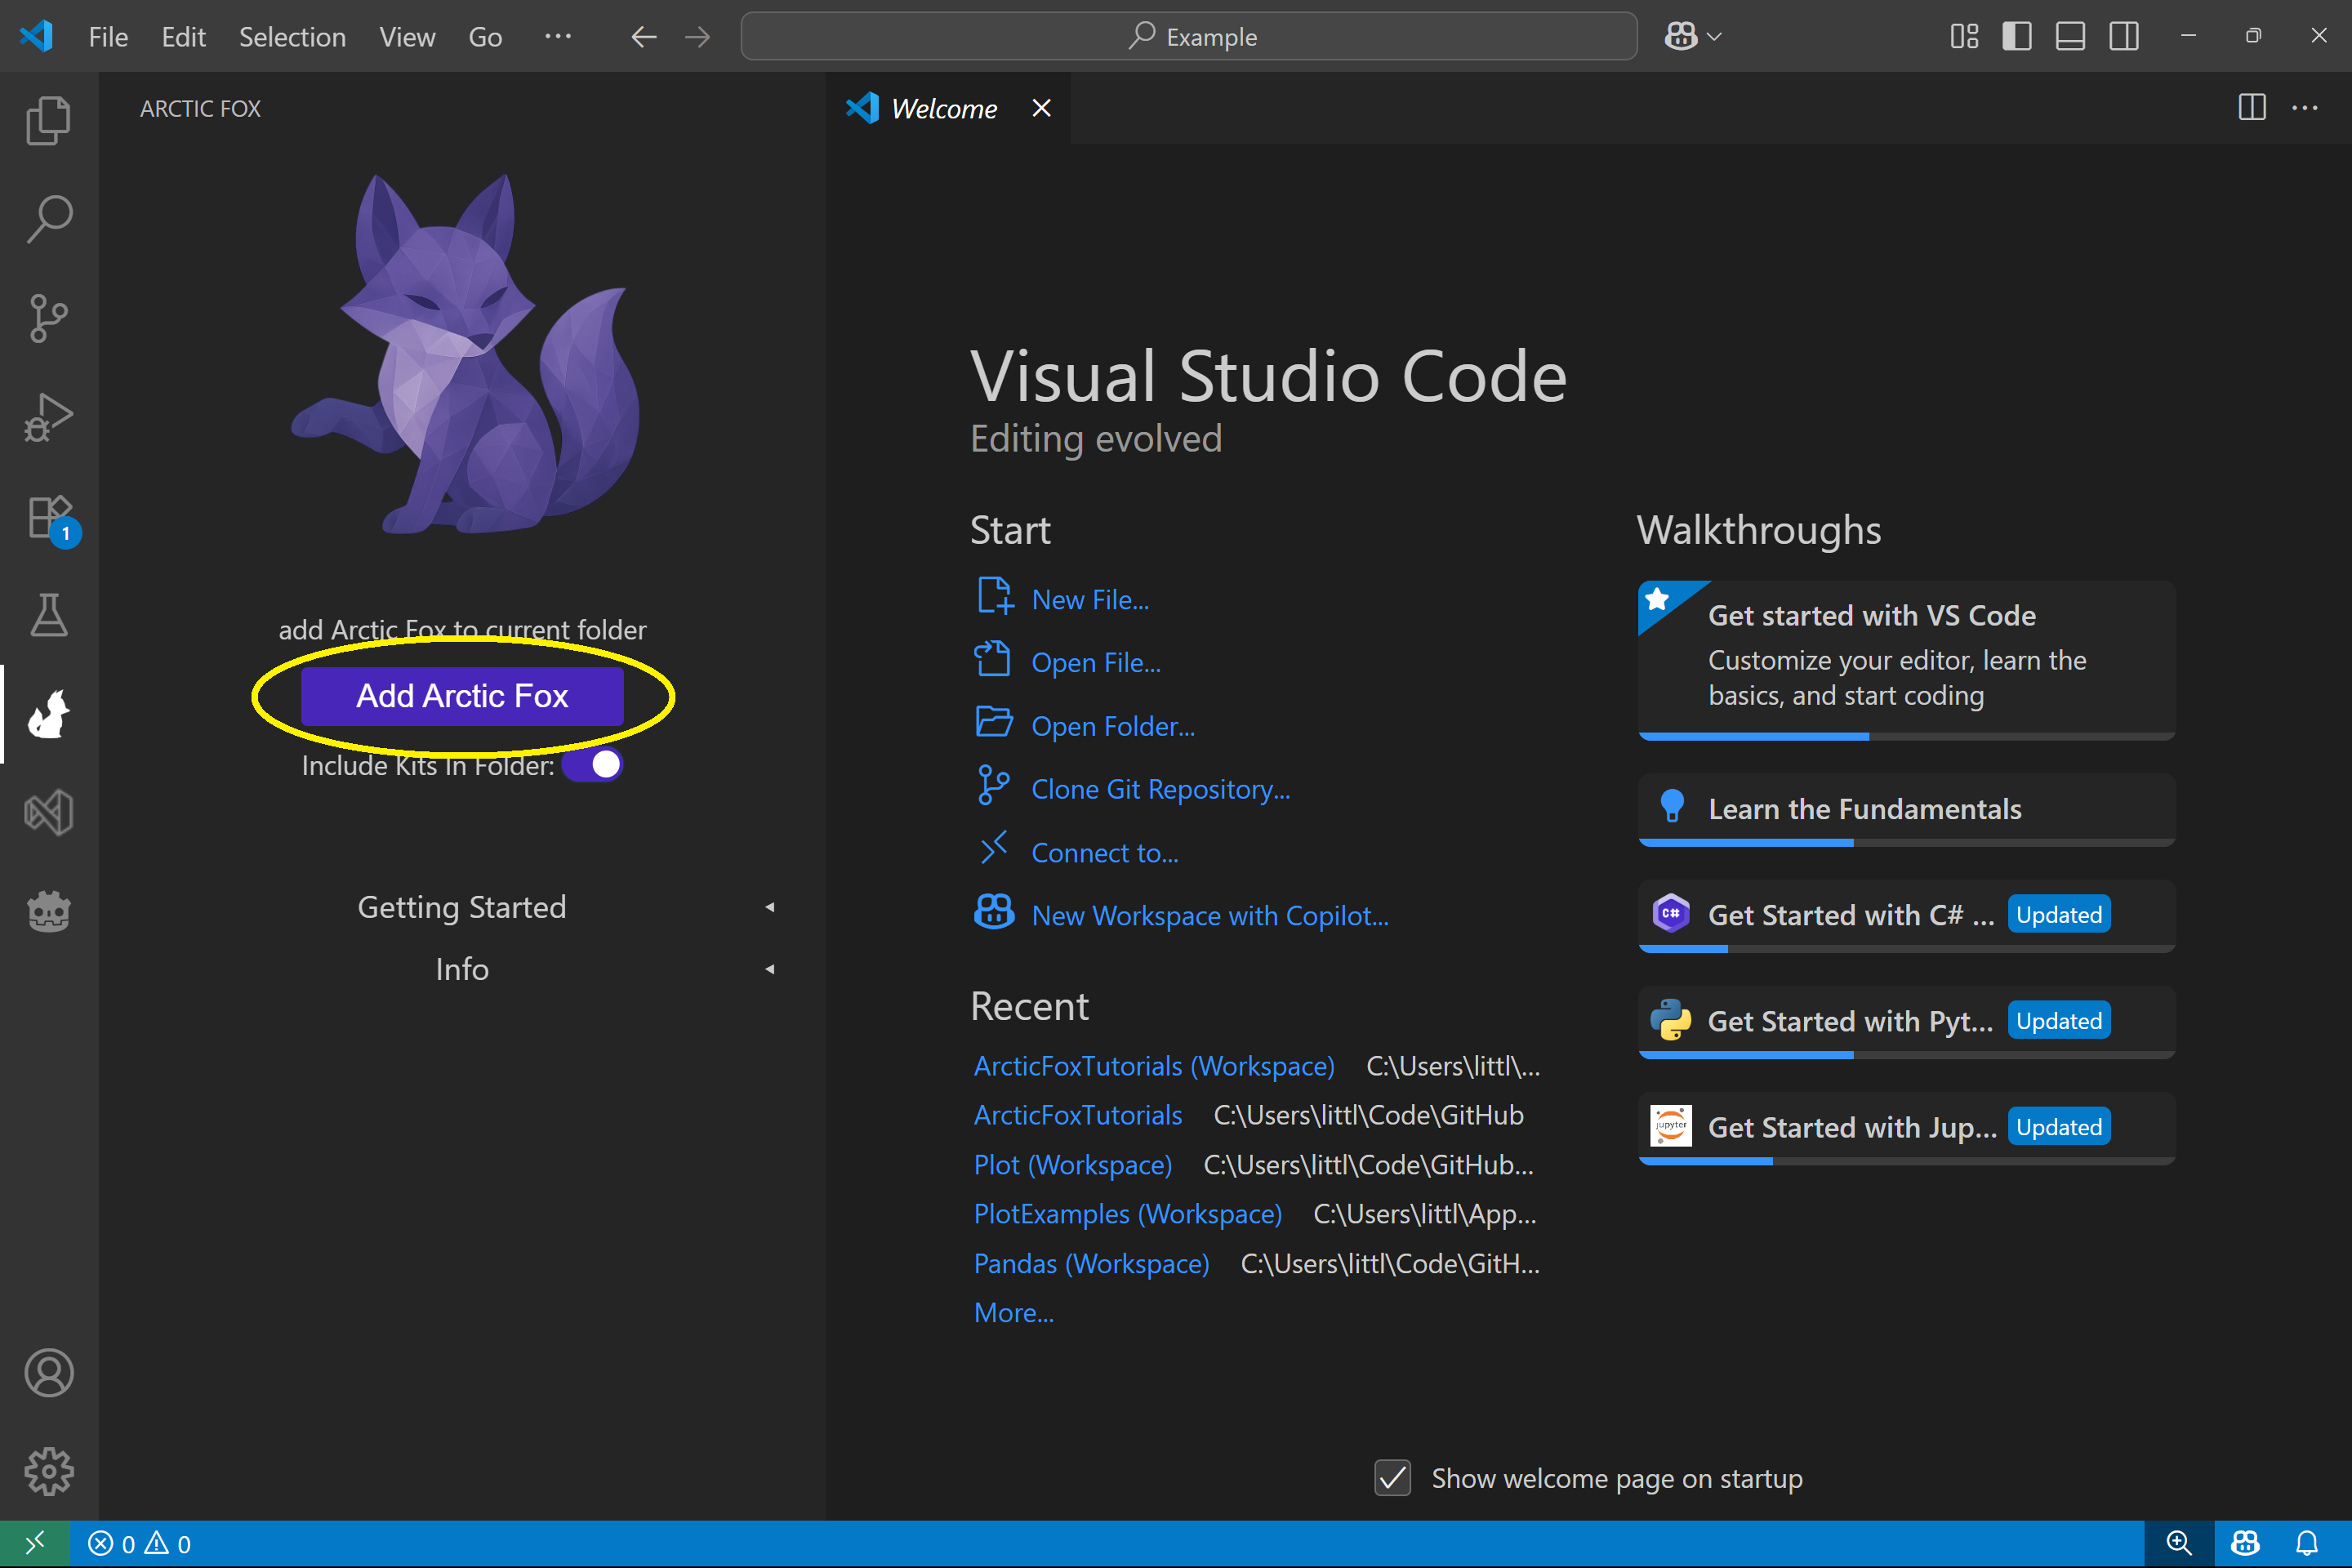Click the Open File link
2352x1568 pixels.
click(x=1096, y=663)
